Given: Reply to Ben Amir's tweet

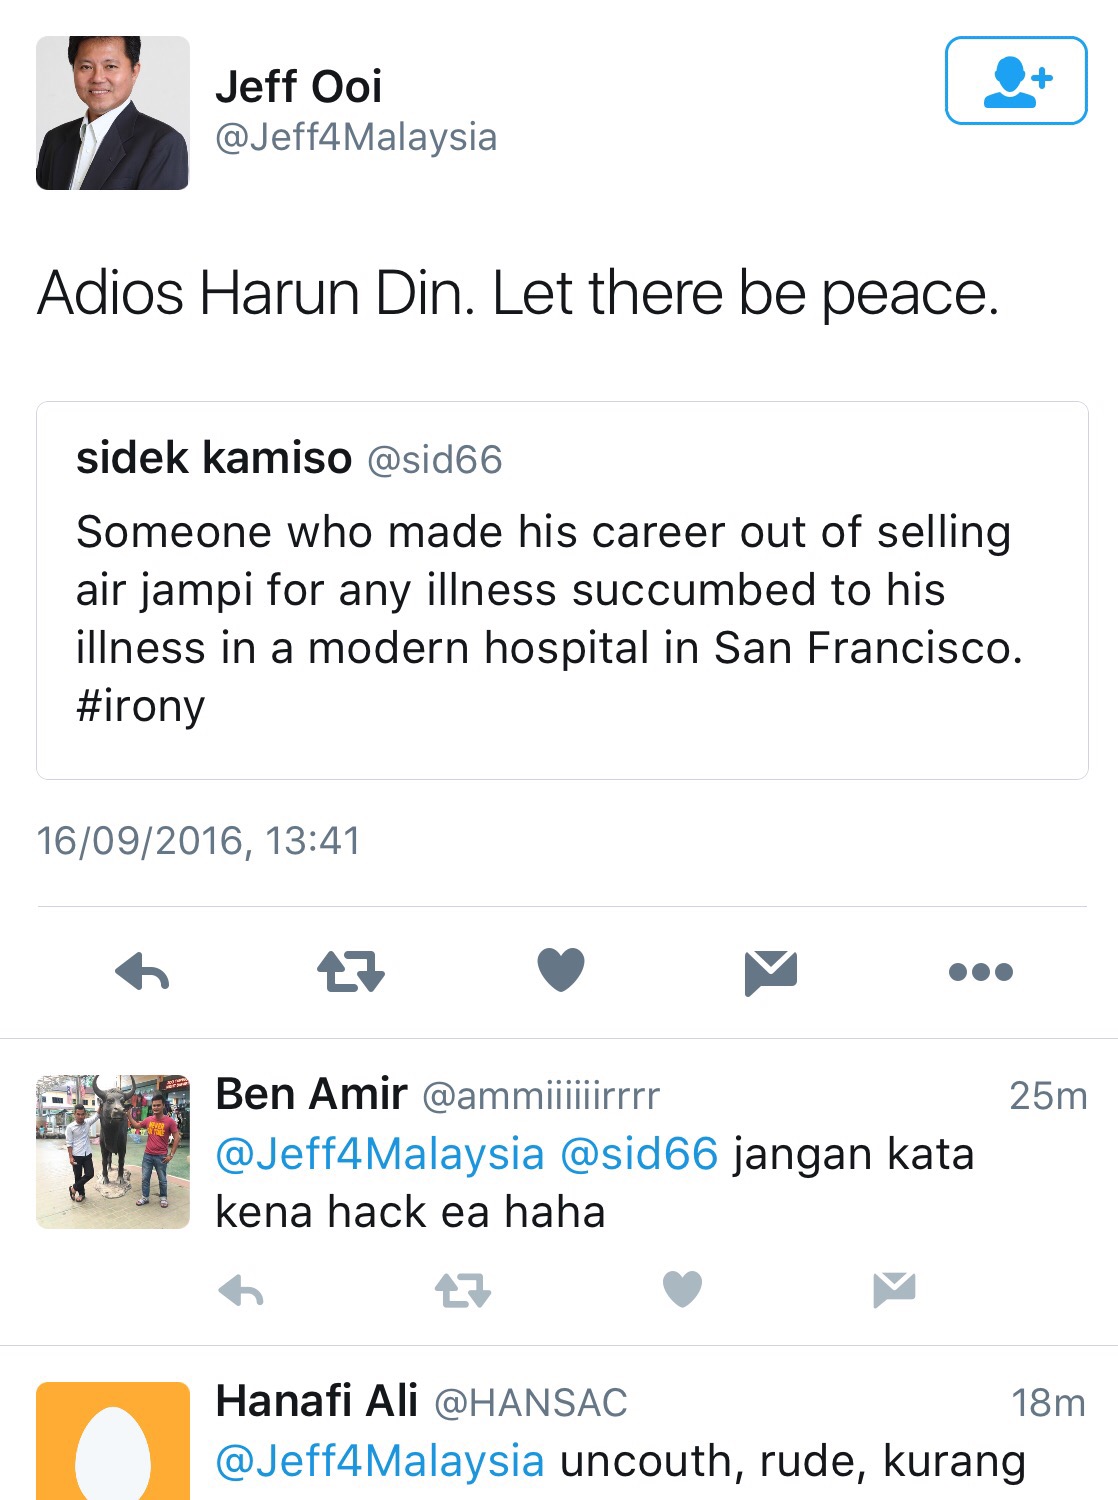Looking at the screenshot, I should (241, 1291).
